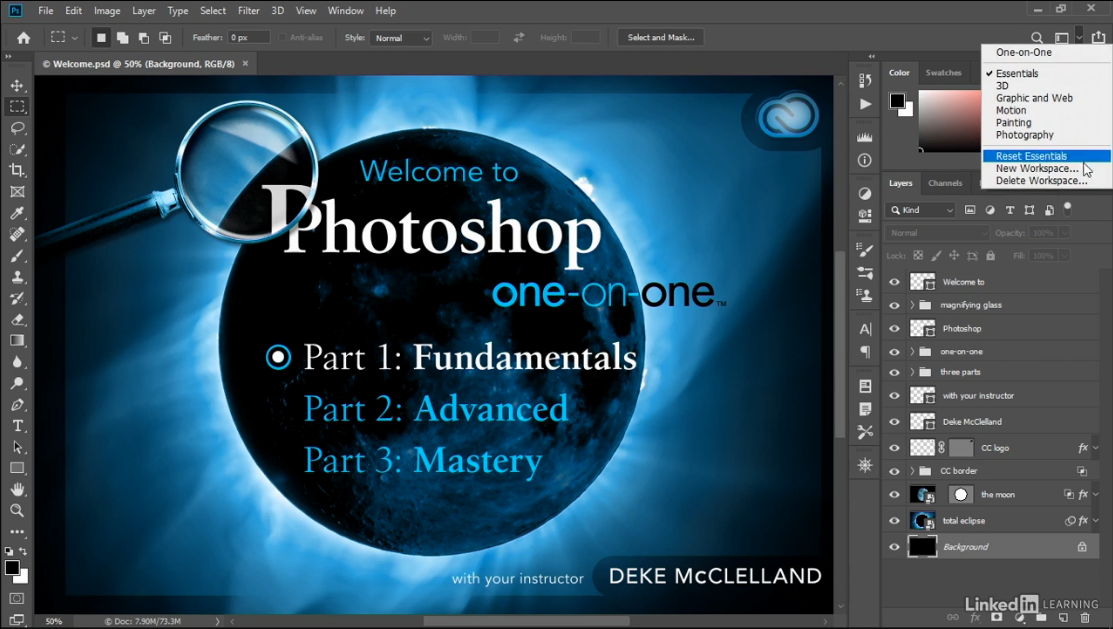This screenshot has width=1113, height=629.
Task: Switch to the Channels tab
Action: [x=945, y=183]
